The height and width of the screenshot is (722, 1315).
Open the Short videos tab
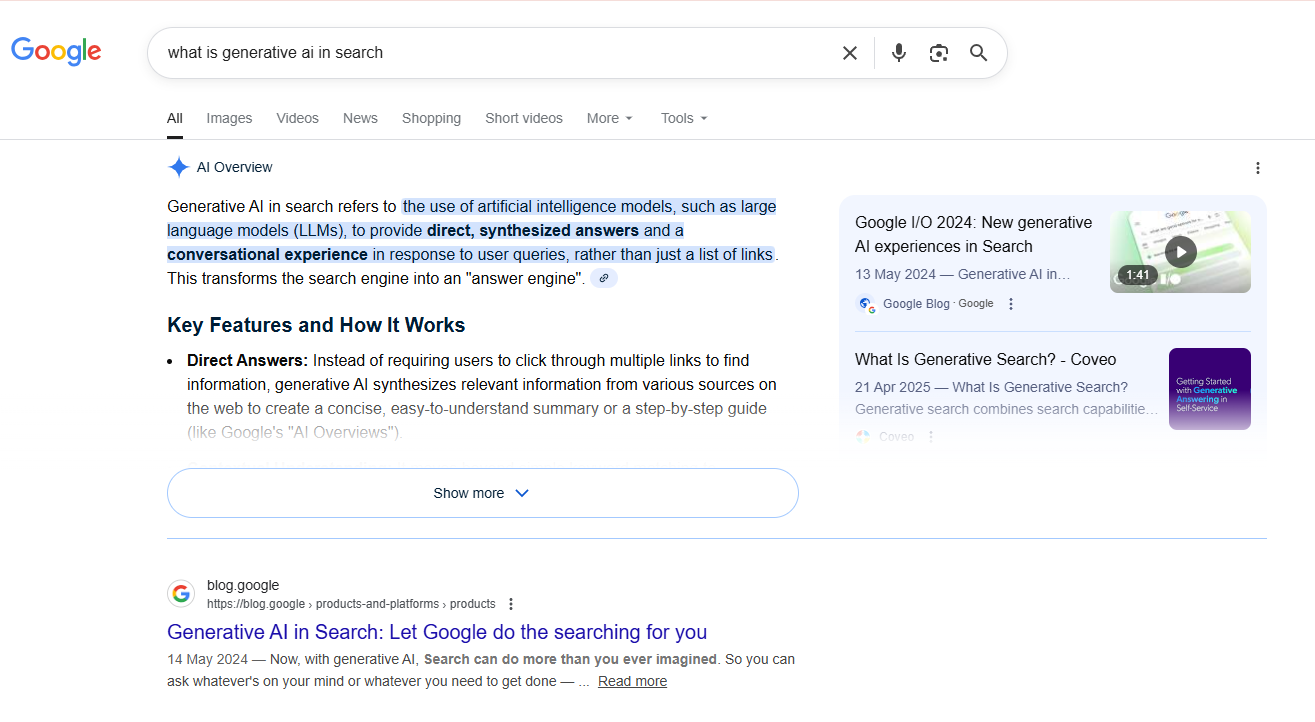(524, 118)
